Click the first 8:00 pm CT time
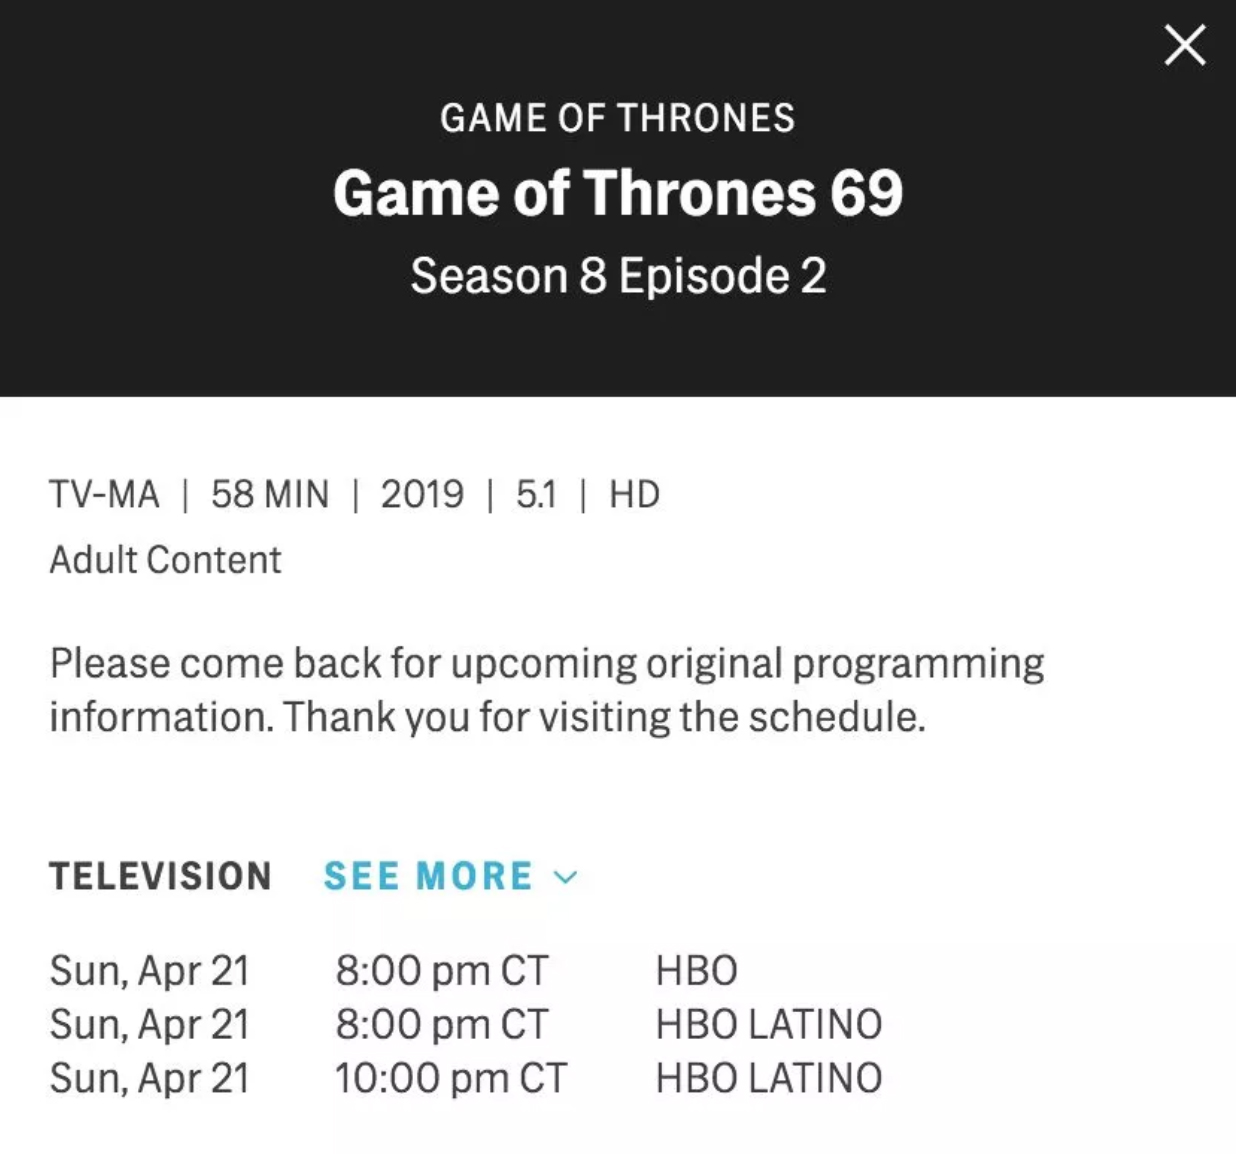Image resolution: width=1236 pixels, height=1154 pixels. click(441, 970)
